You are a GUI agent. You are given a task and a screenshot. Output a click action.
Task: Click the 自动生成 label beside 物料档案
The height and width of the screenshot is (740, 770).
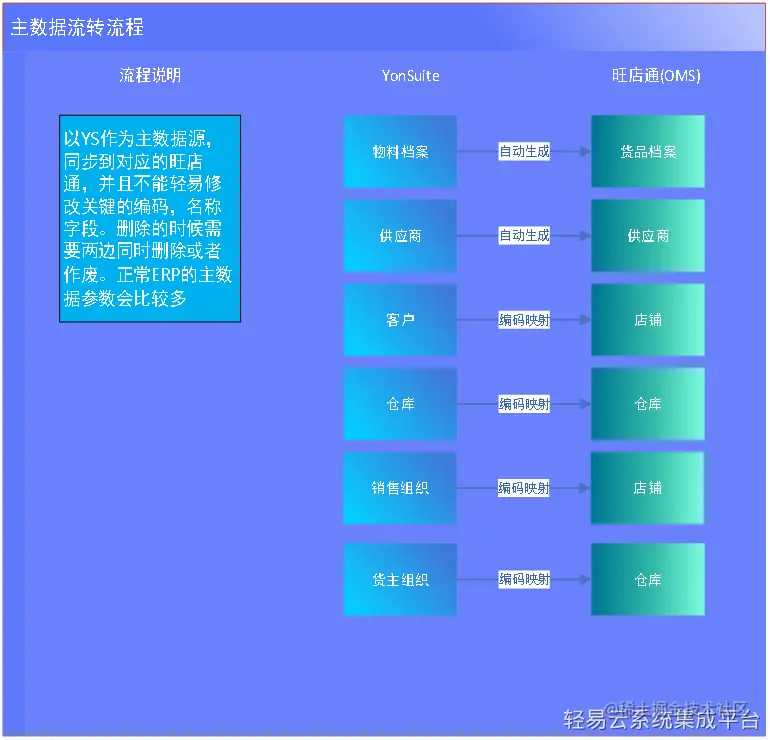tap(524, 151)
